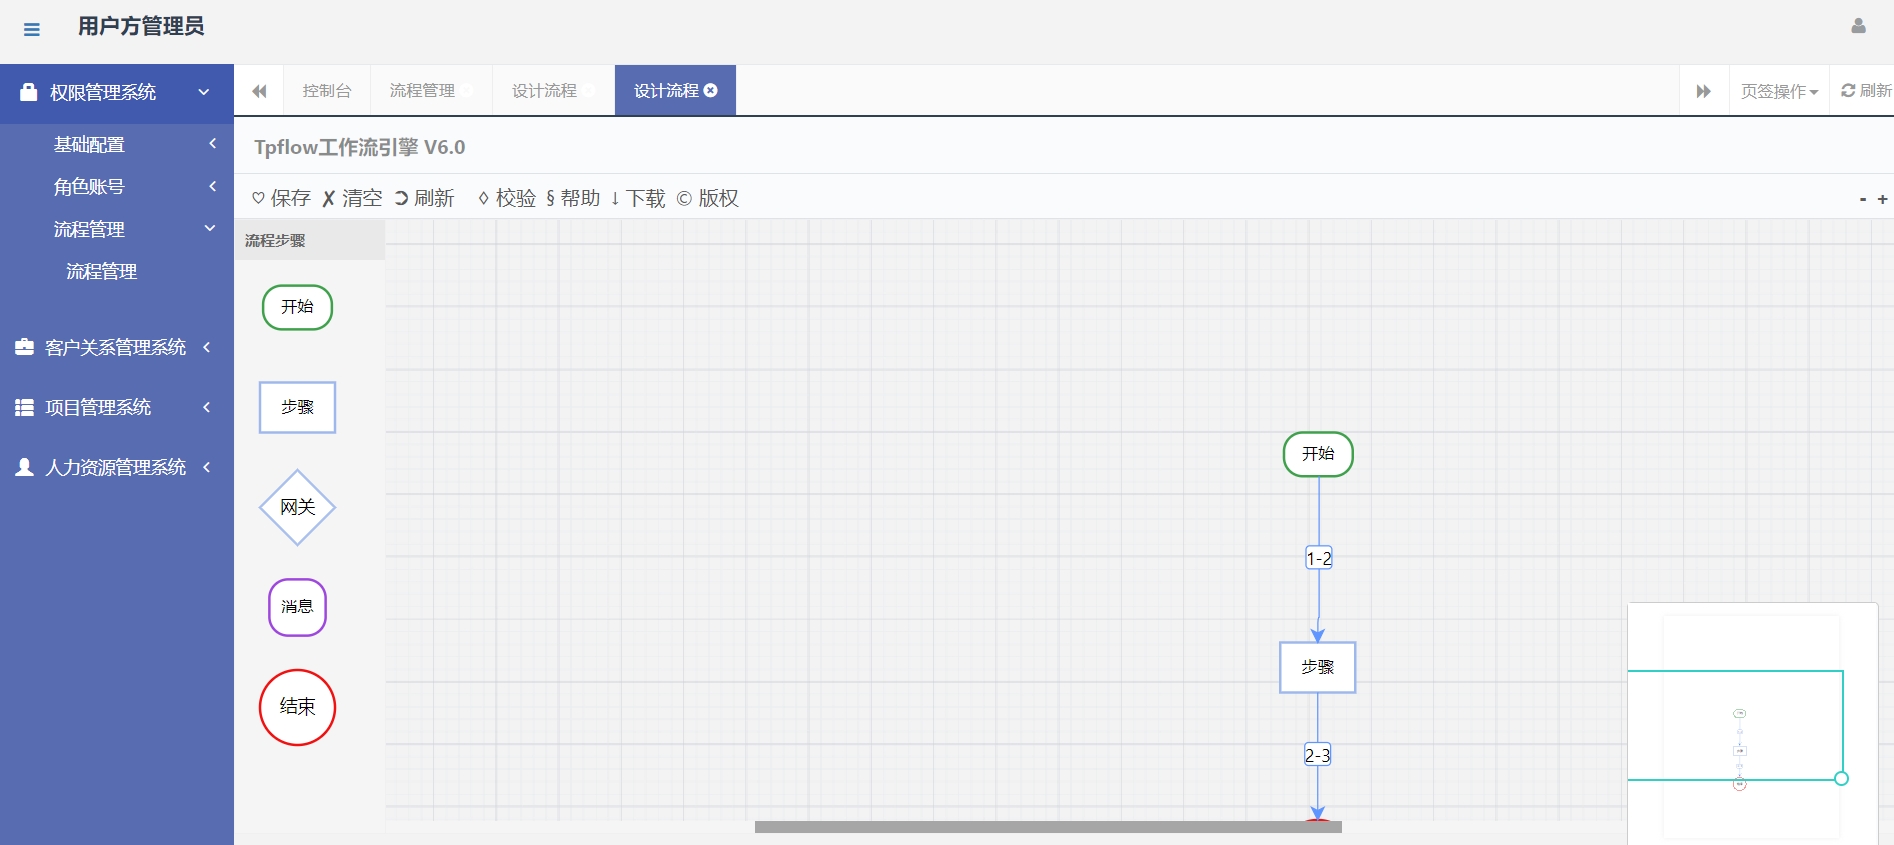Open the 页签操作 dropdown
This screenshot has width=1894, height=845.
tap(1779, 91)
